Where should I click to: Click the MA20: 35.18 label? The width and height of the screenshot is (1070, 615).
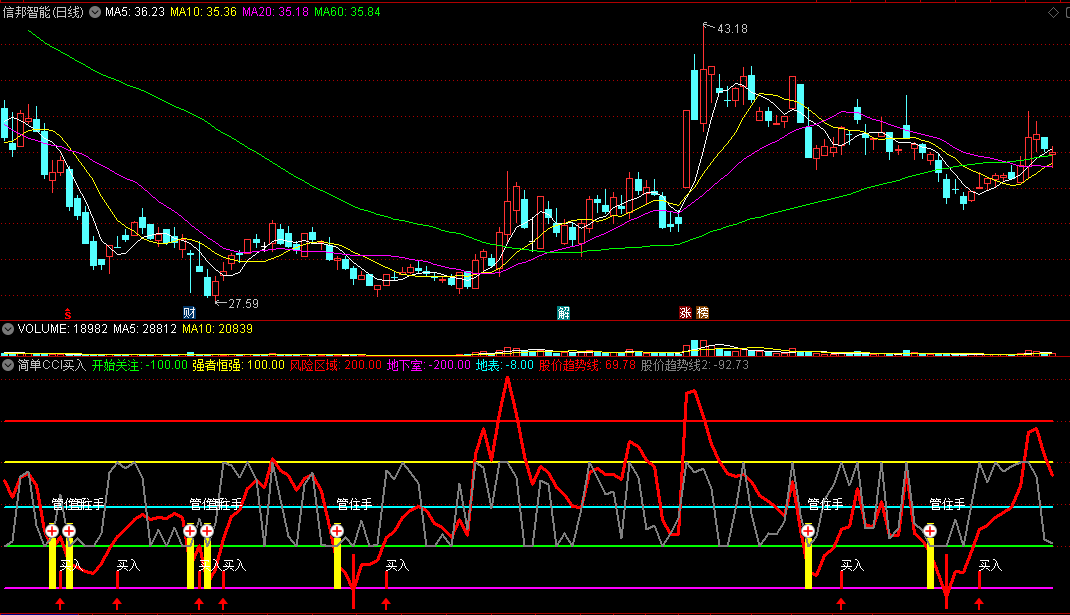(276, 12)
